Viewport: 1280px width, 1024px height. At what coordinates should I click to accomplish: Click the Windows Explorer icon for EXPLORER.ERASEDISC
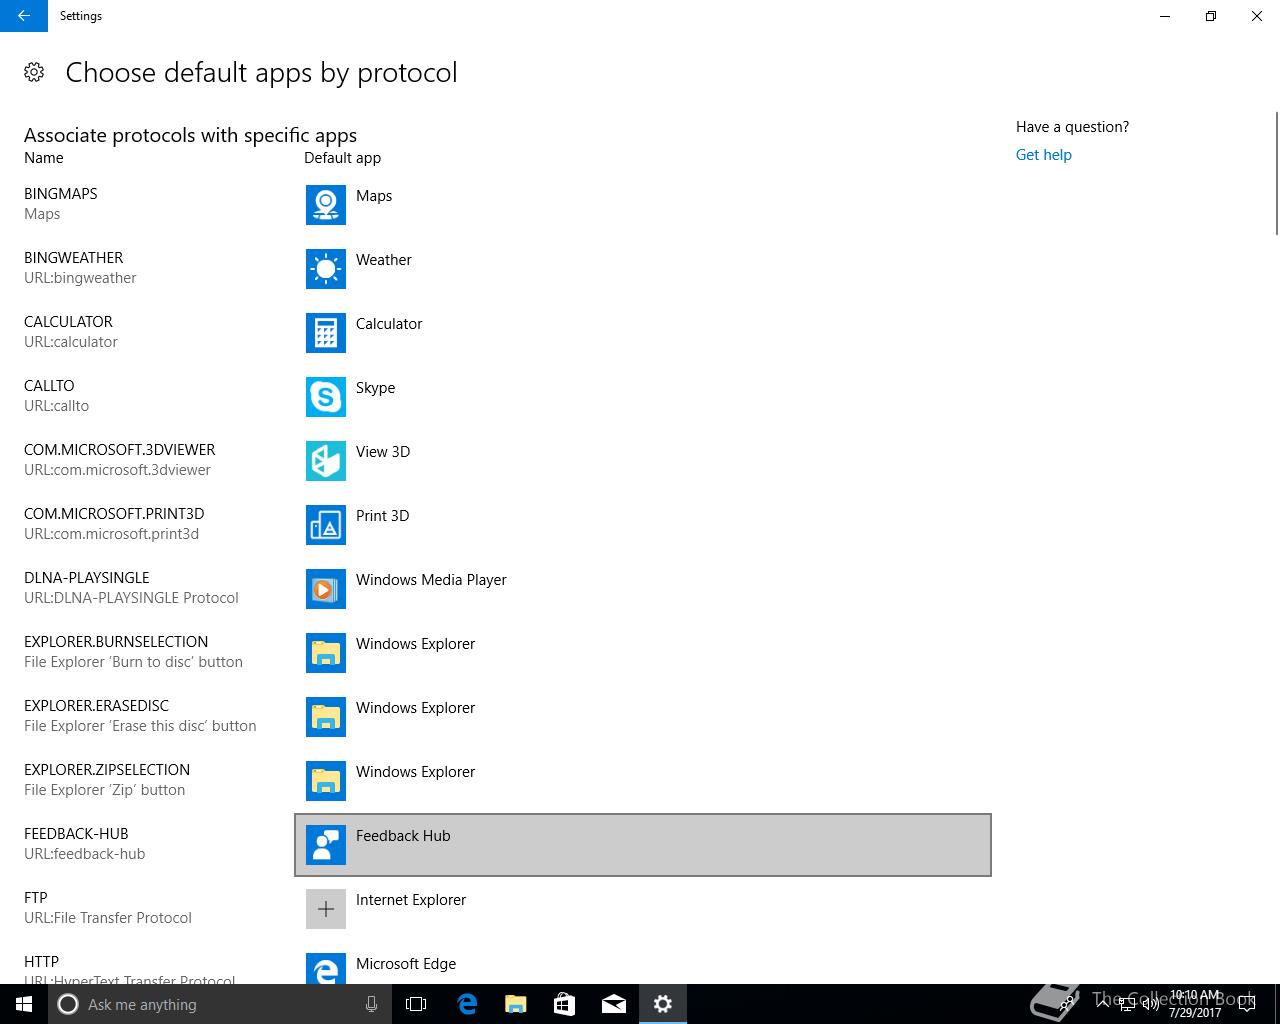pos(326,717)
